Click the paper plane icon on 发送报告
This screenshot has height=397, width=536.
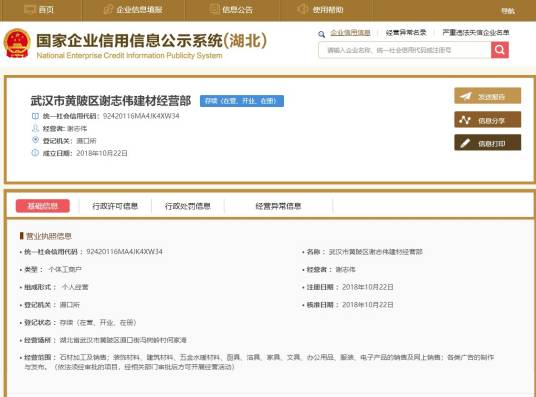465,96
